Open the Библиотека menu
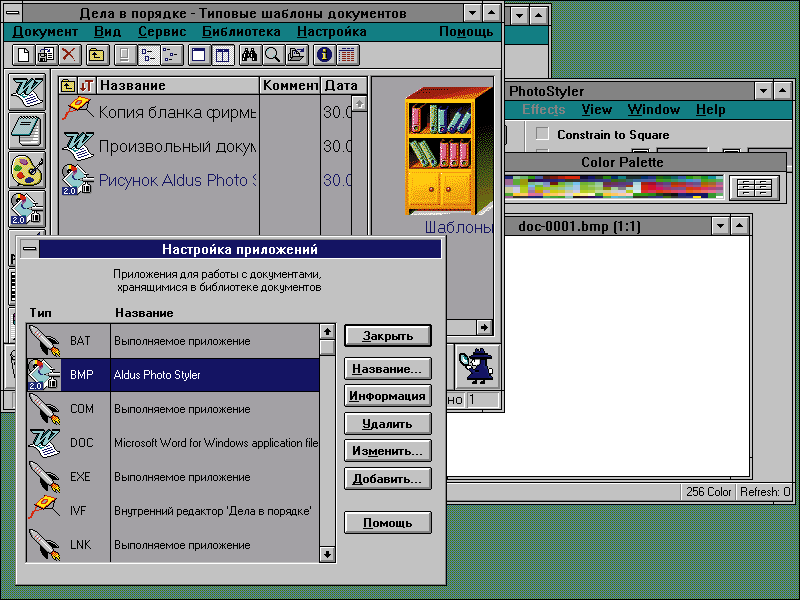 click(x=241, y=32)
